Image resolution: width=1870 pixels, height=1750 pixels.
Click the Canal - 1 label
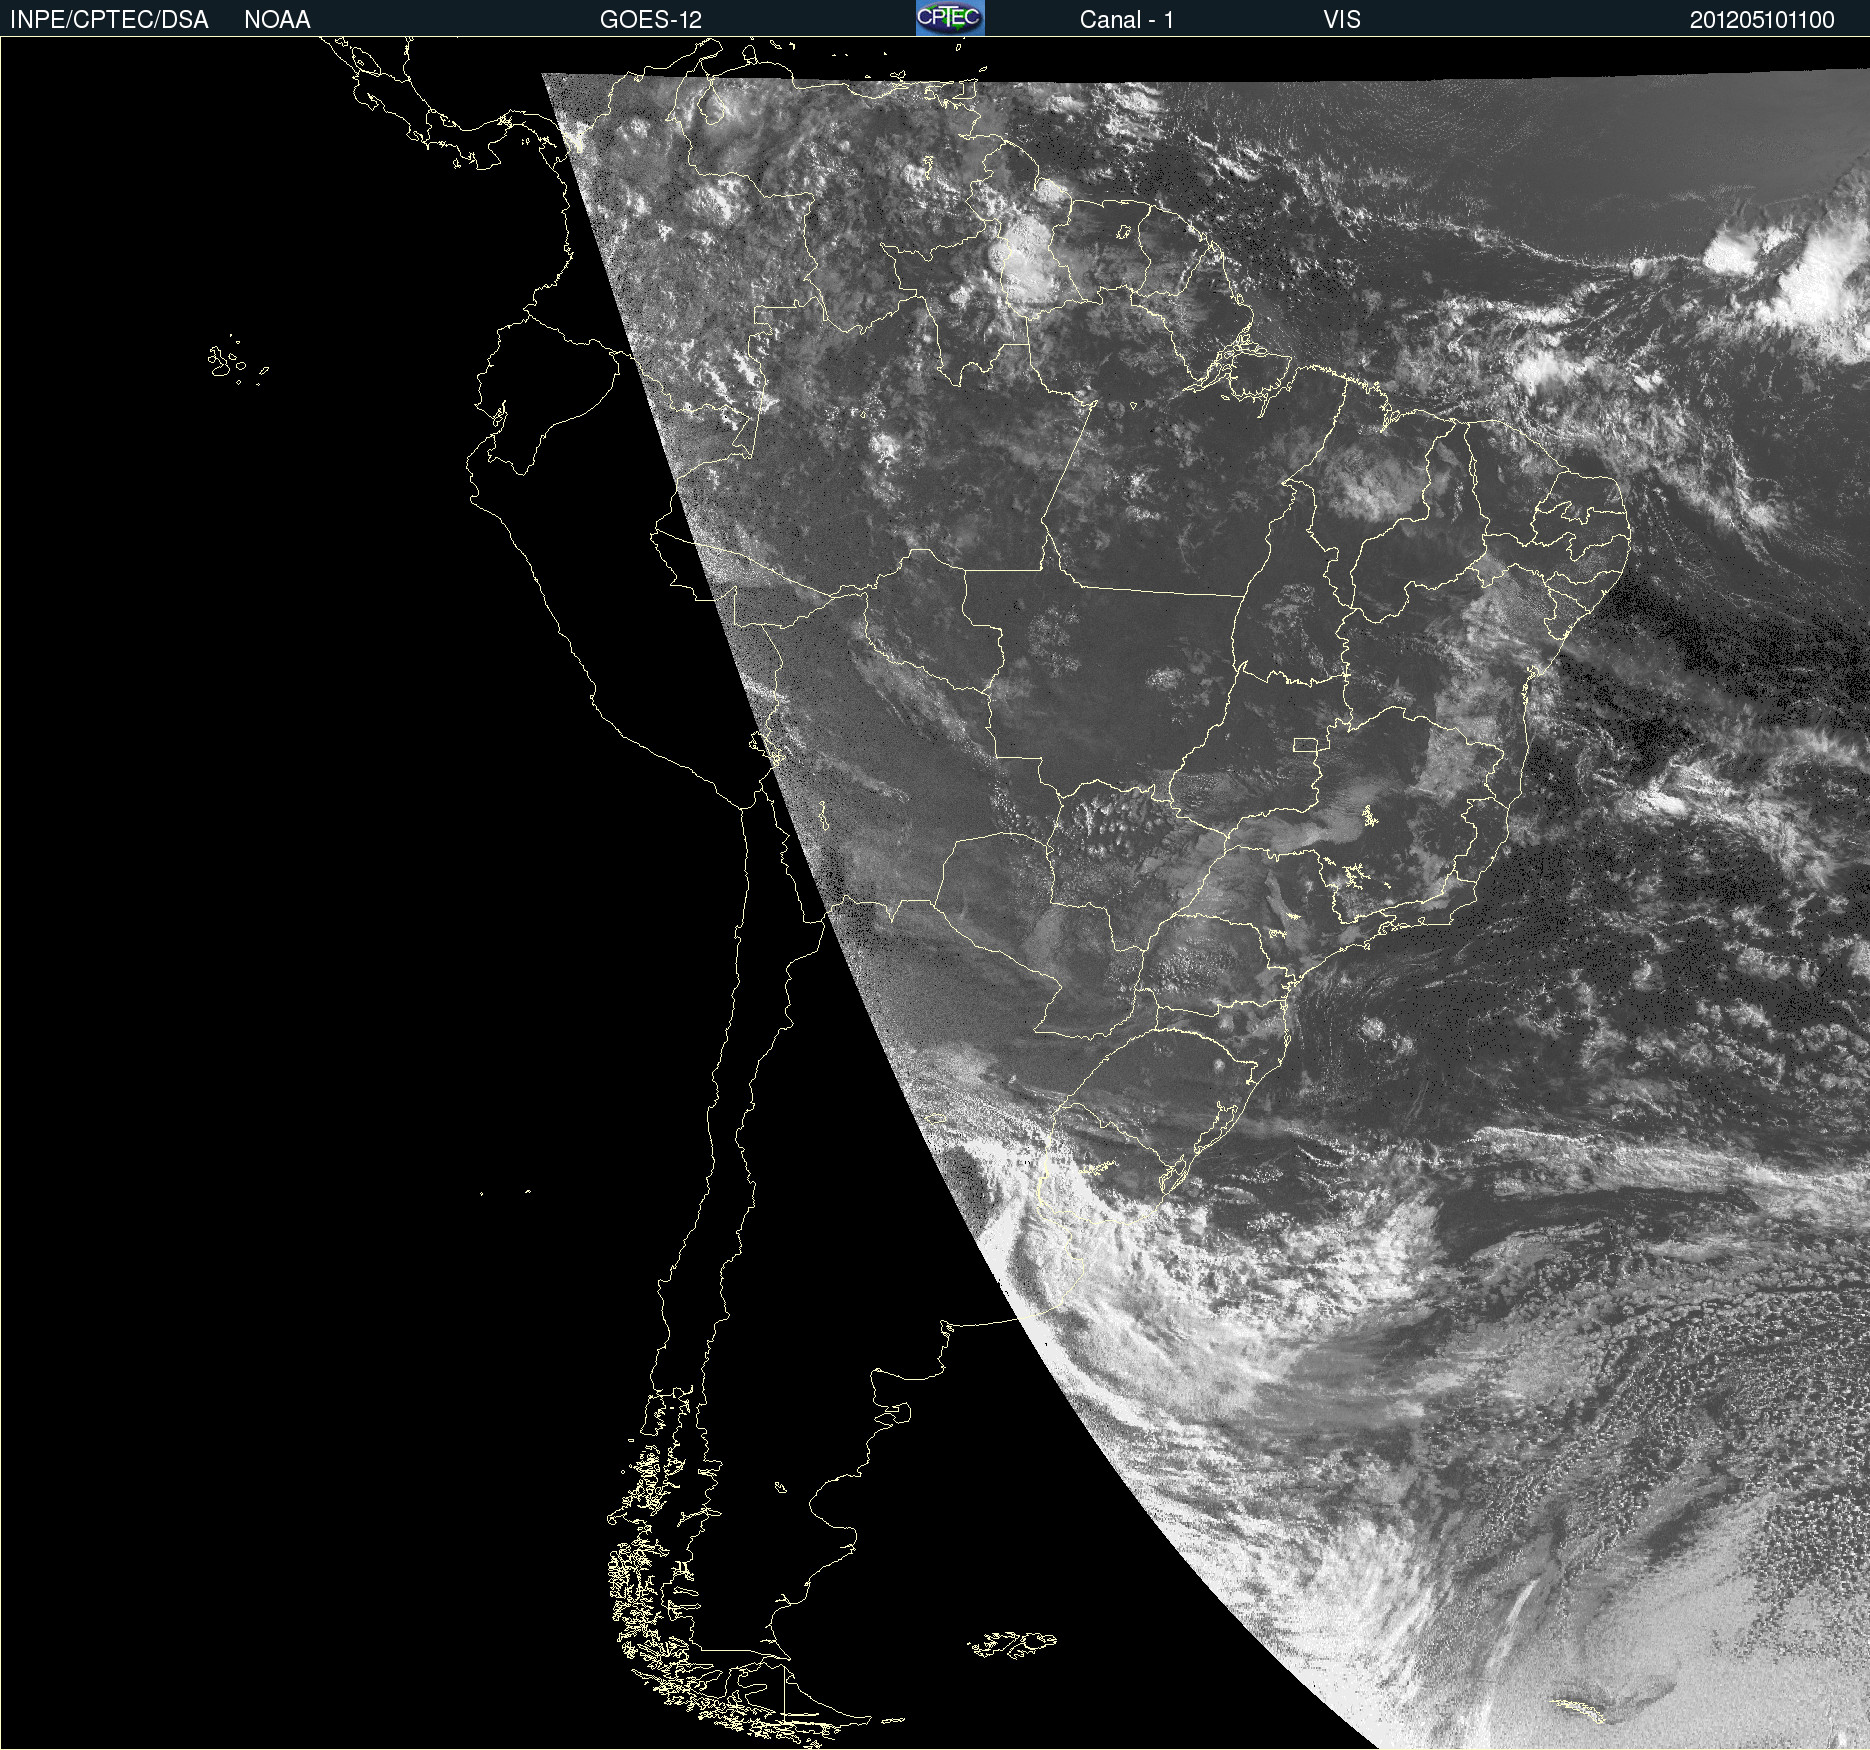click(1126, 20)
